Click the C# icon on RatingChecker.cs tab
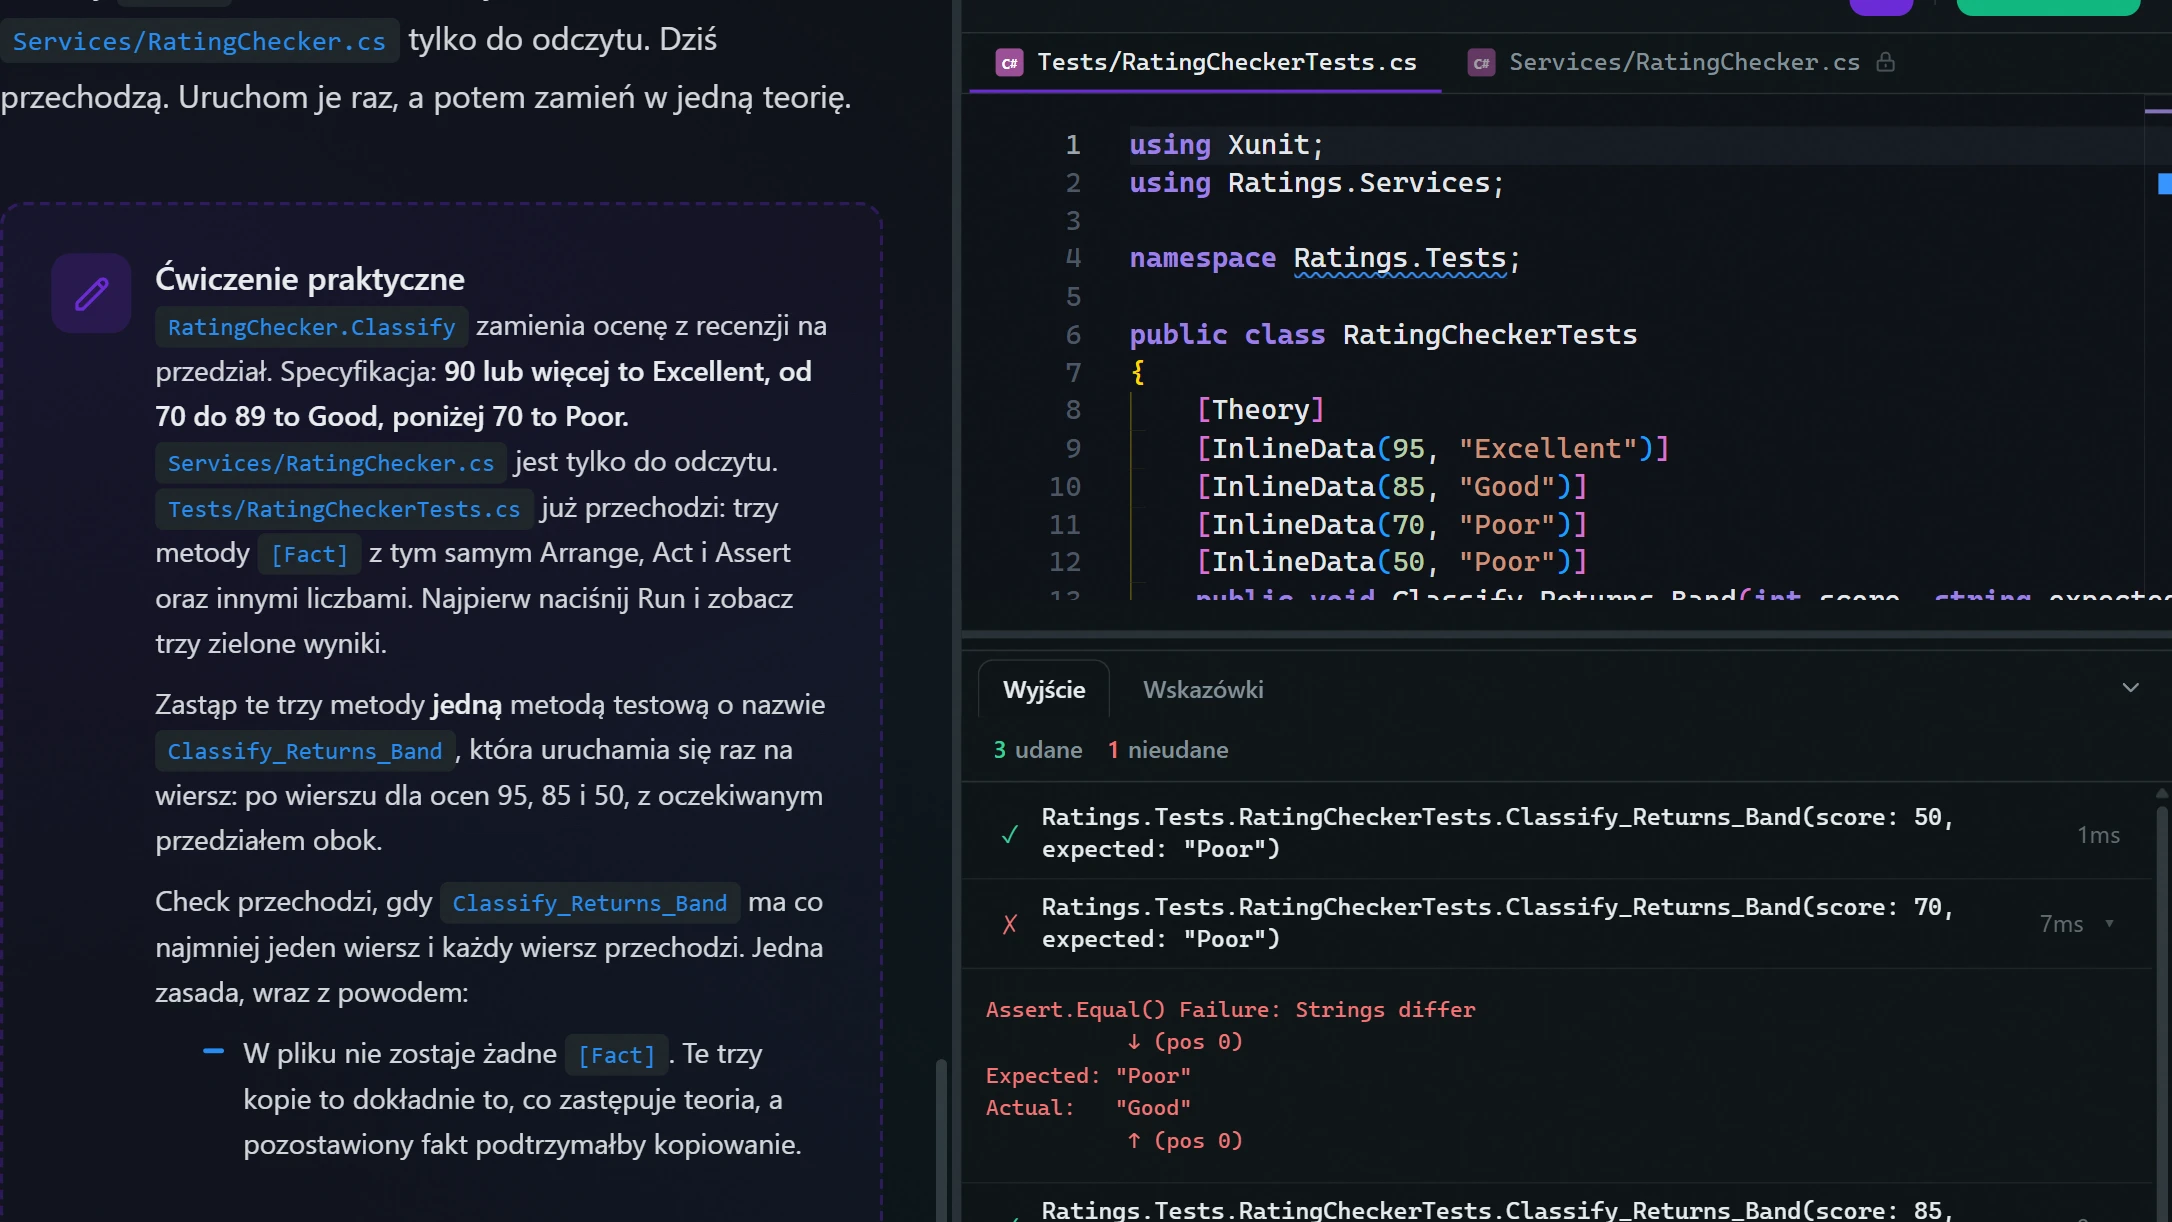Image resolution: width=2172 pixels, height=1222 pixels. 1481,63
